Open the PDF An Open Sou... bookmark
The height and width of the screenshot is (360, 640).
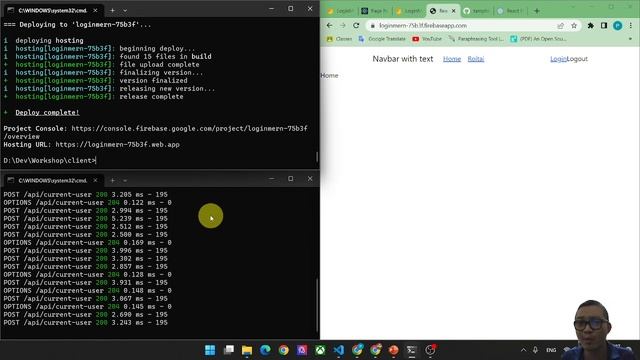pyautogui.click(x=538, y=39)
